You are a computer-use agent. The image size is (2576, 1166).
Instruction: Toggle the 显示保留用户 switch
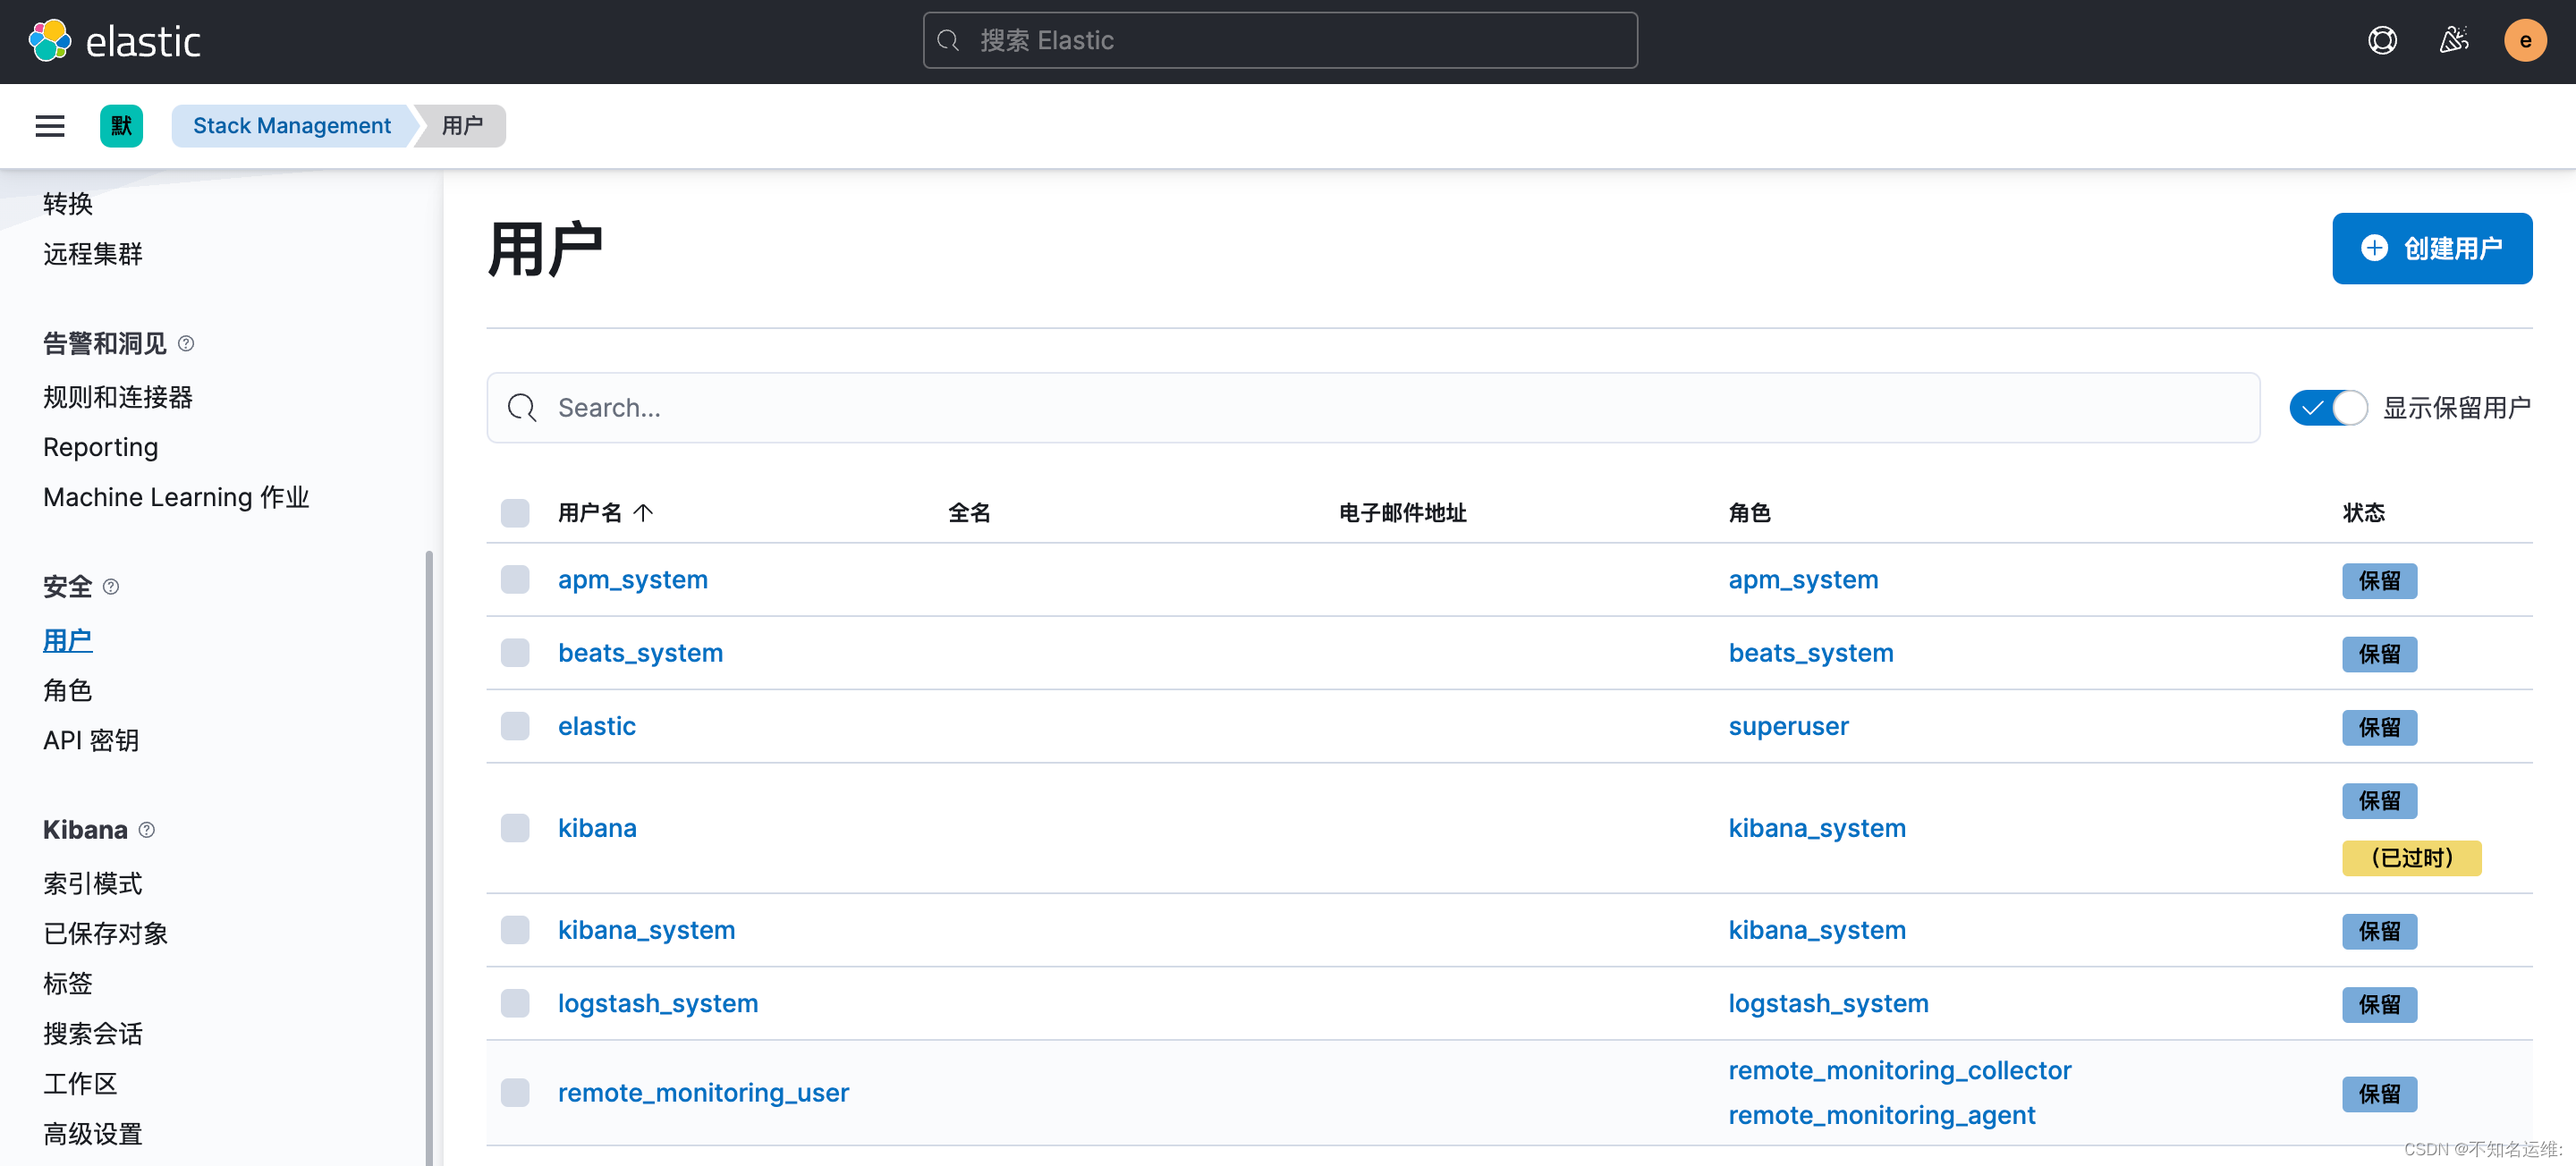click(2328, 408)
